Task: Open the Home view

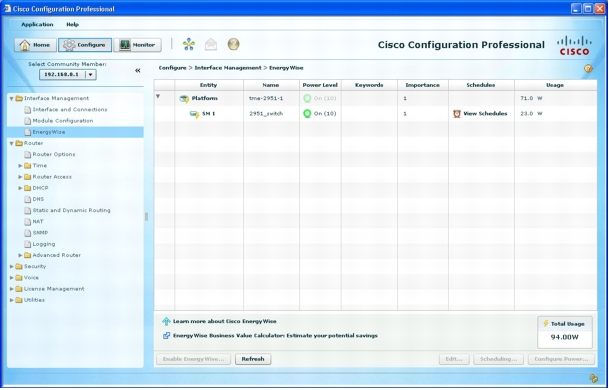Action: [x=35, y=45]
